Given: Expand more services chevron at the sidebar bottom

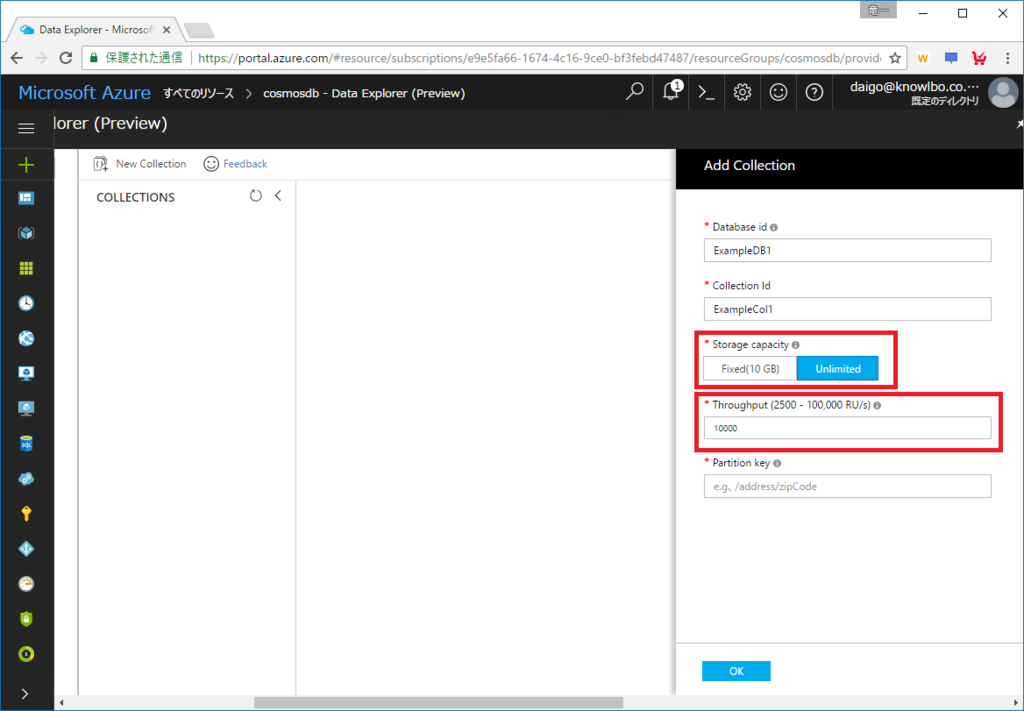Looking at the screenshot, I should 25,693.
